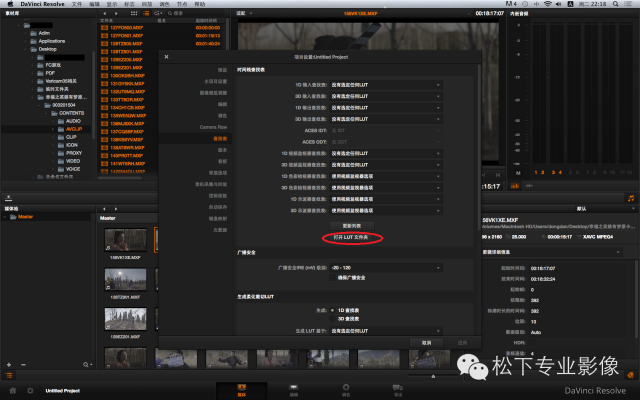Toggle audio channel 3 indicator

point(553,173)
